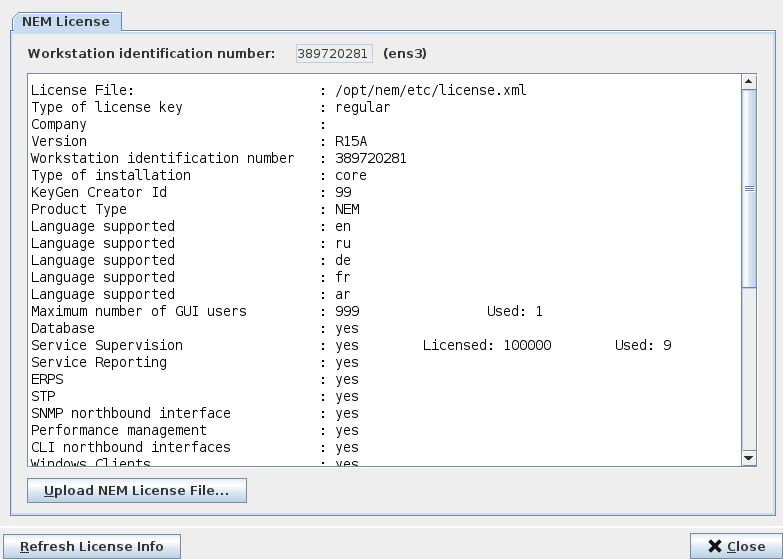
Task: Click the Workstation identification number field
Action: tap(334, 53)
